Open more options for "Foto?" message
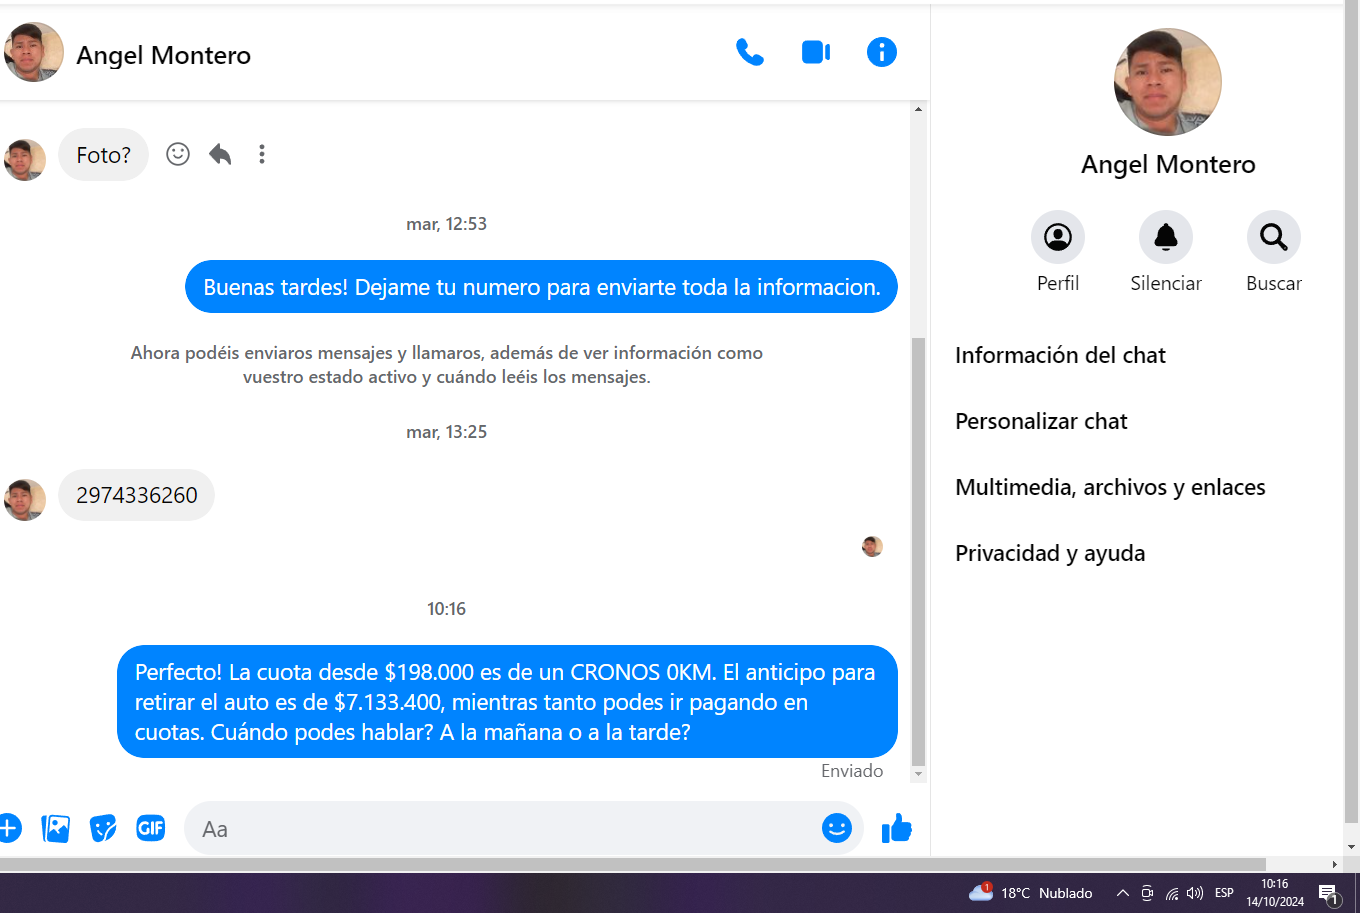 tap(262, 154)
